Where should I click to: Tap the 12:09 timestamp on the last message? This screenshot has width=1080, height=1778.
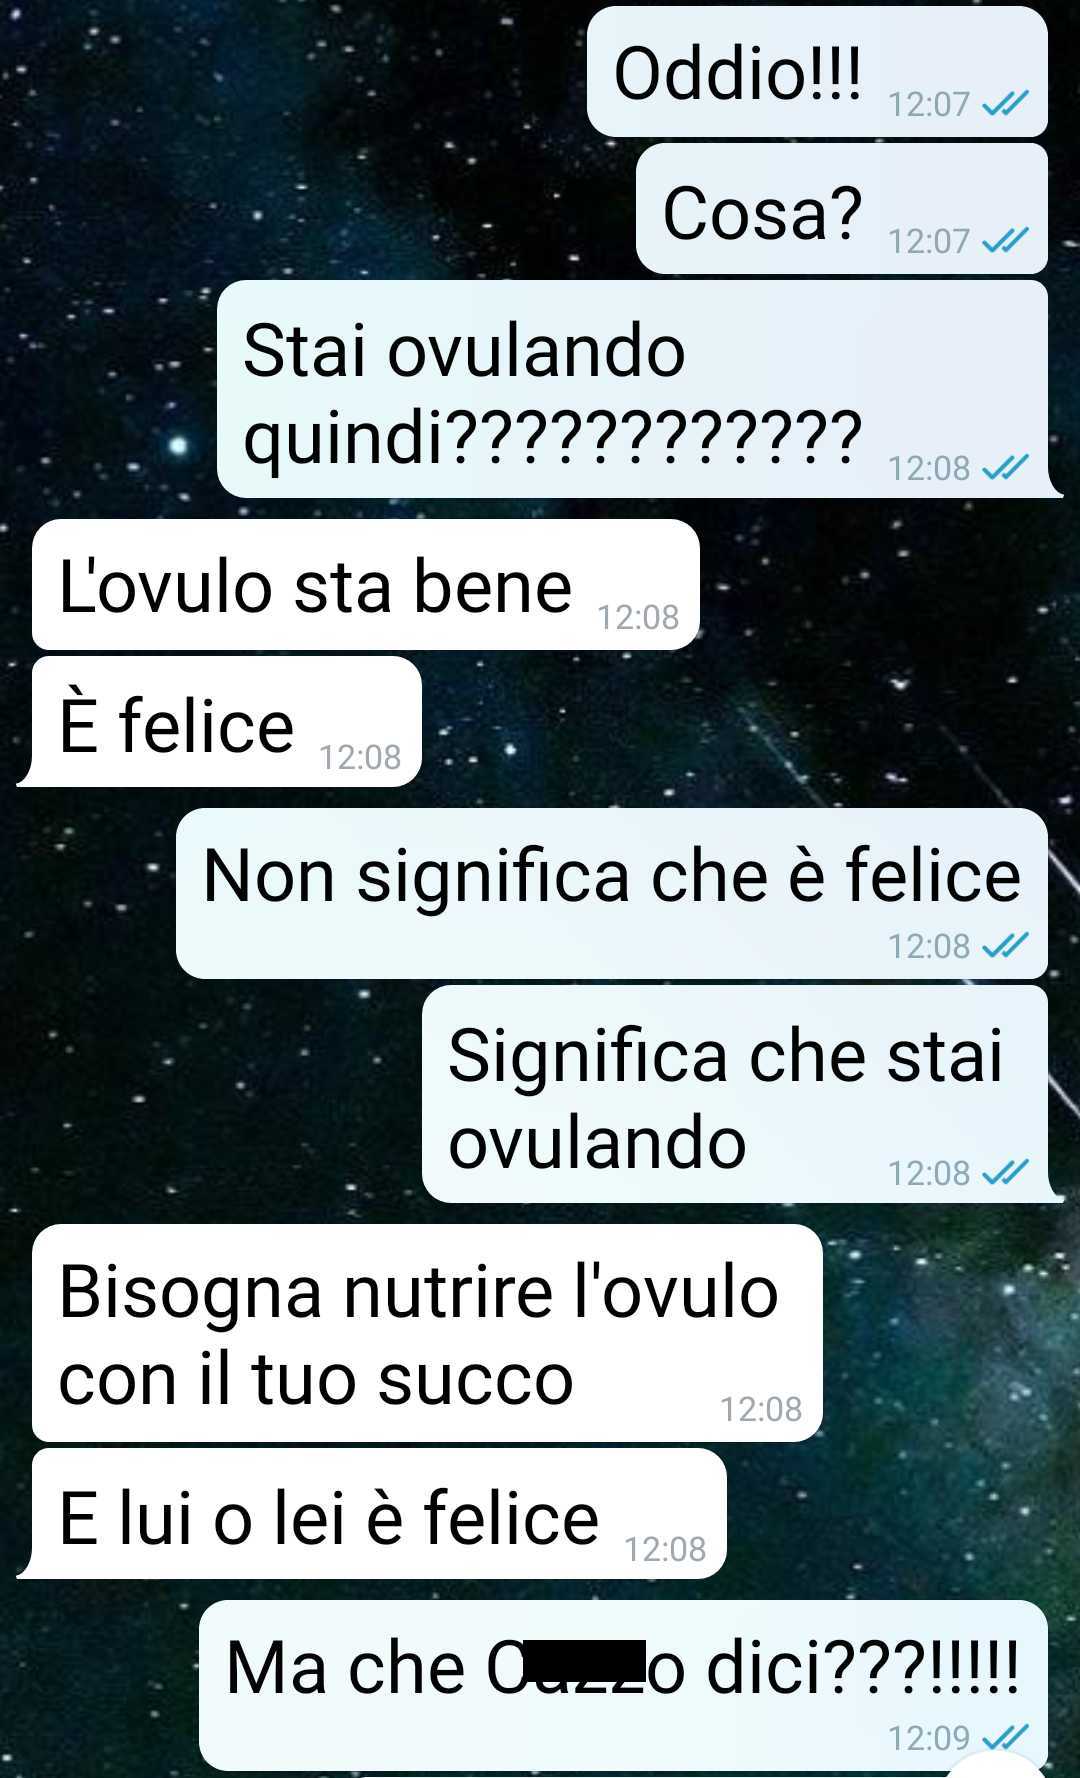click(x=929, y=1738)
